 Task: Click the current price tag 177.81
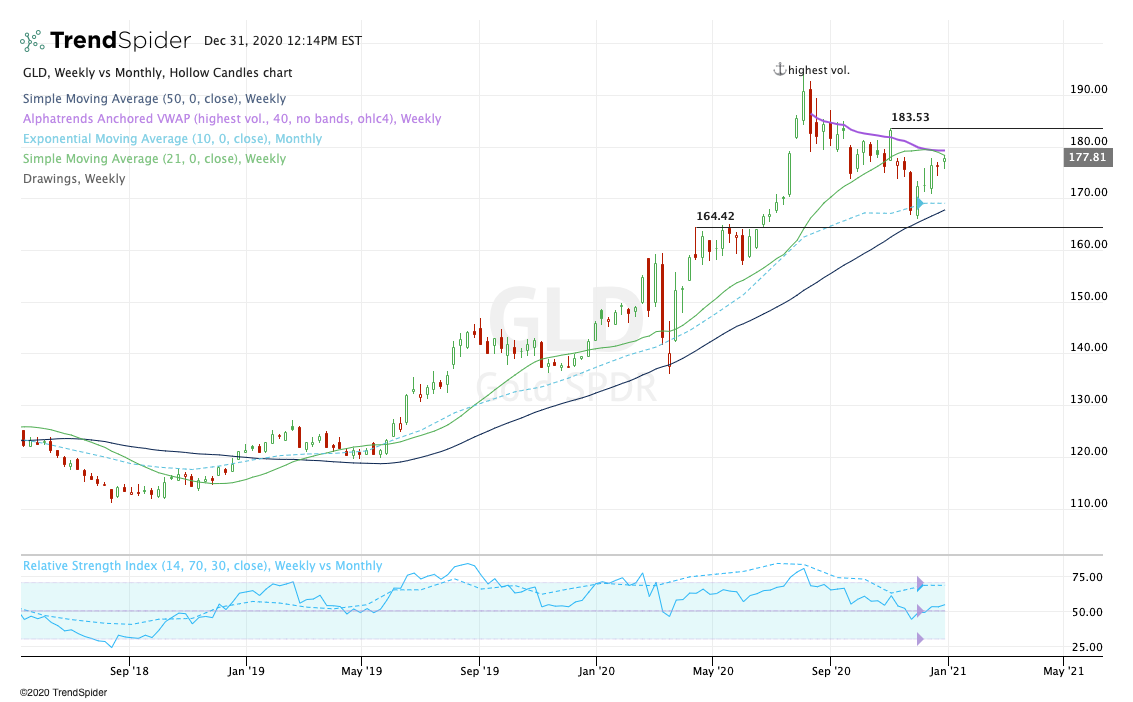[x=1087, y=157]
